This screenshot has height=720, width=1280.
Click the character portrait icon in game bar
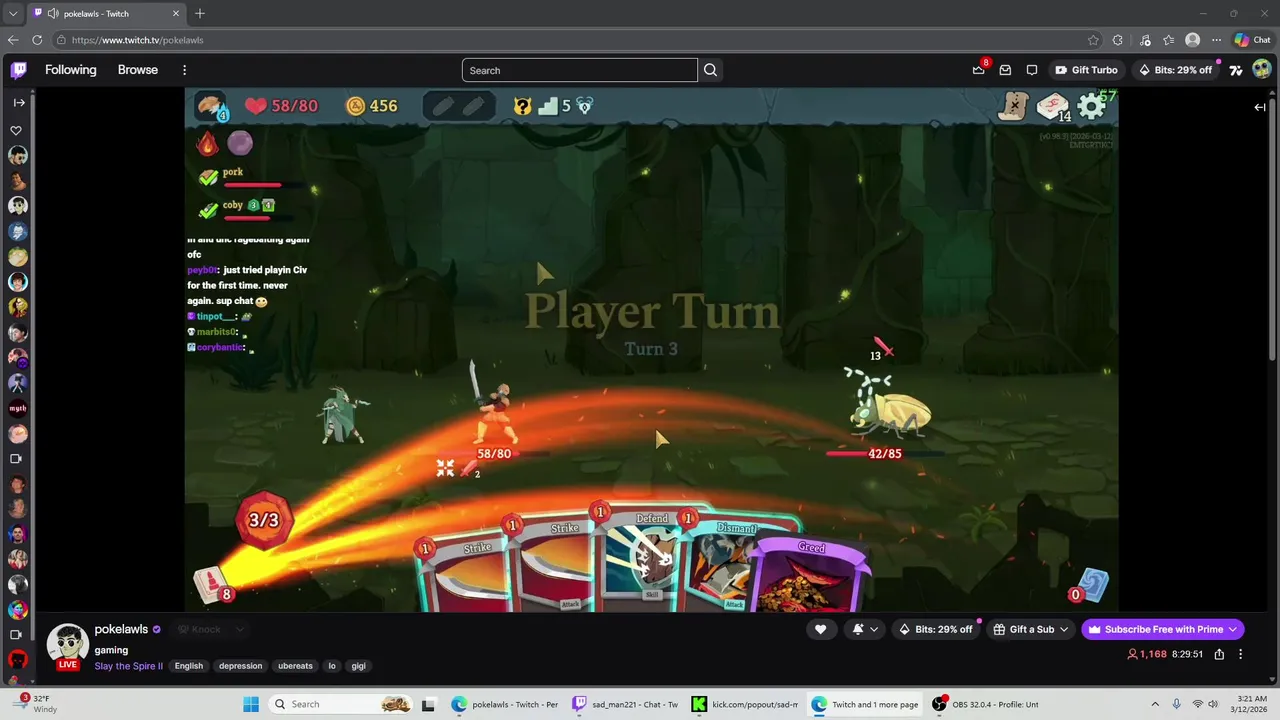[211, 107]
